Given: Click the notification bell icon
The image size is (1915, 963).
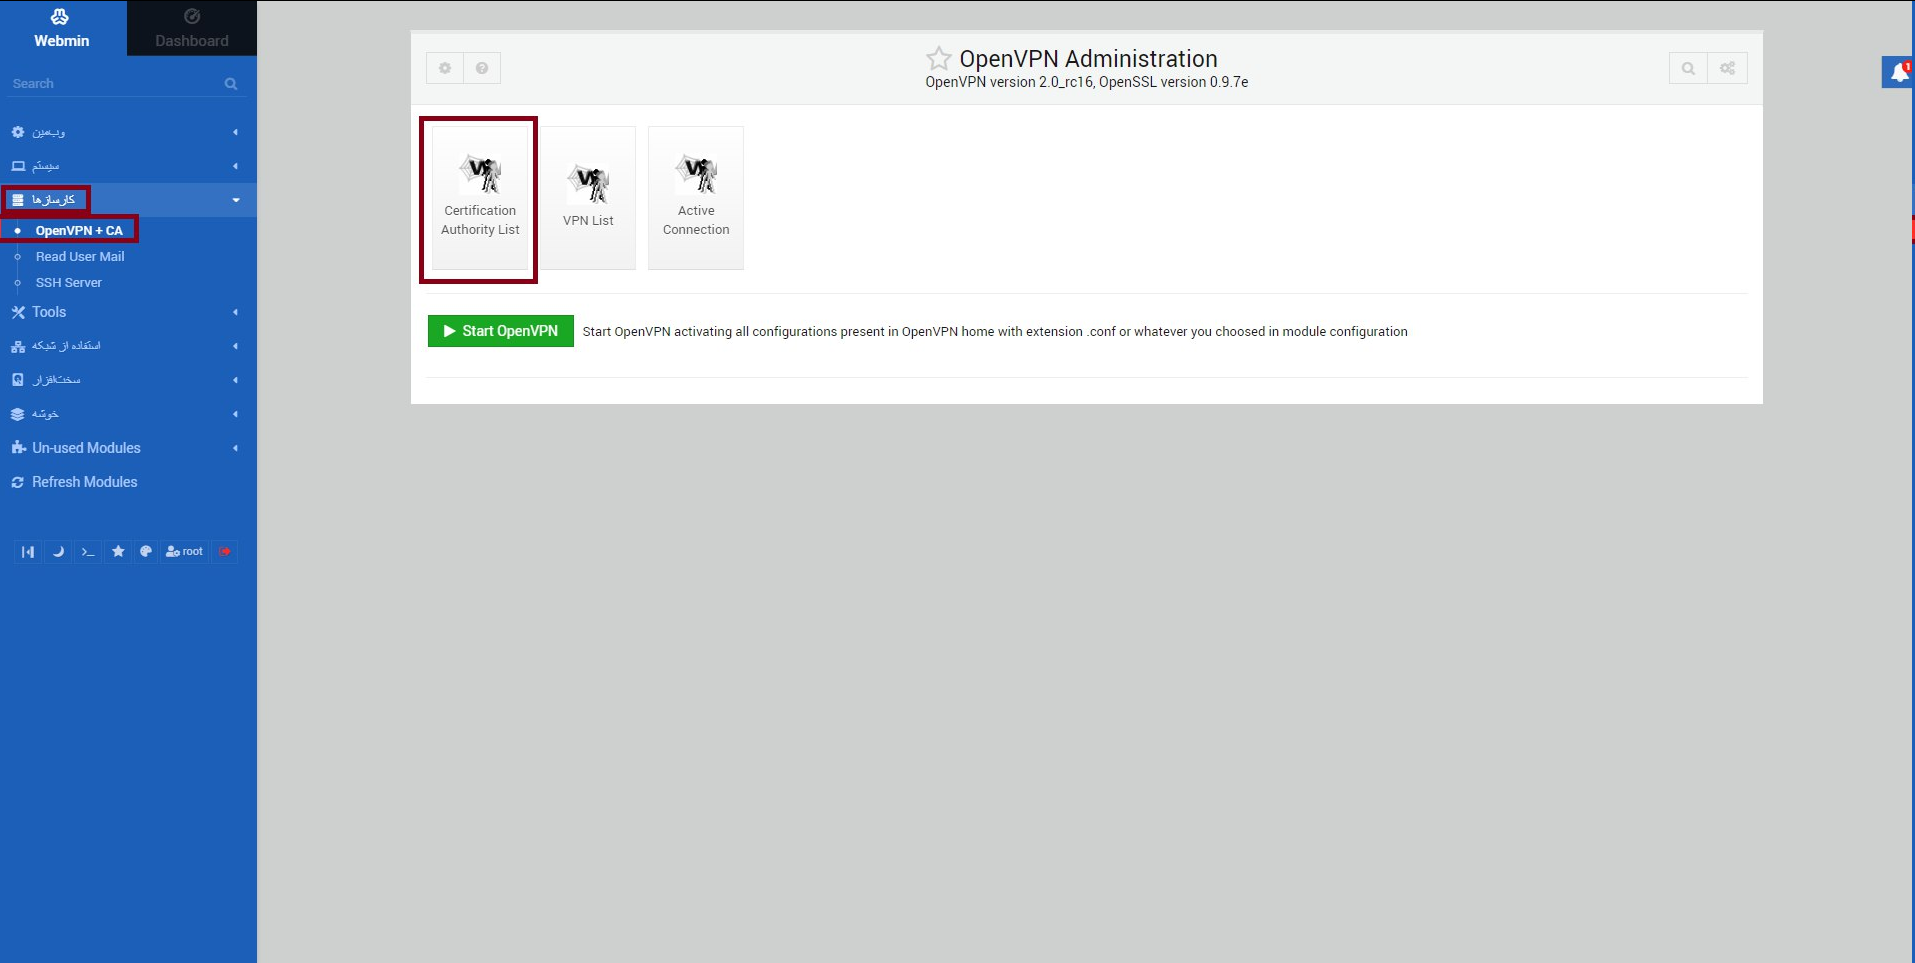Looking at the screenshot, I should (1898, 72).
